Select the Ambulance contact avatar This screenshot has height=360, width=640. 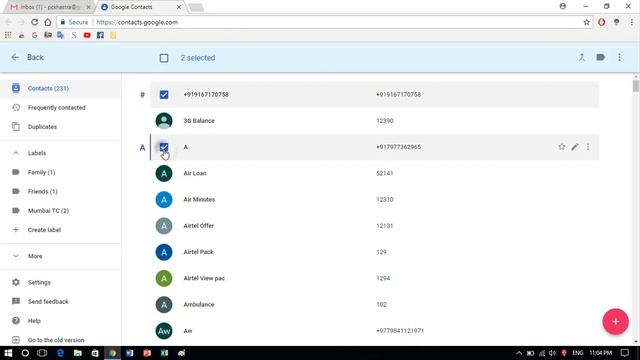164,304
